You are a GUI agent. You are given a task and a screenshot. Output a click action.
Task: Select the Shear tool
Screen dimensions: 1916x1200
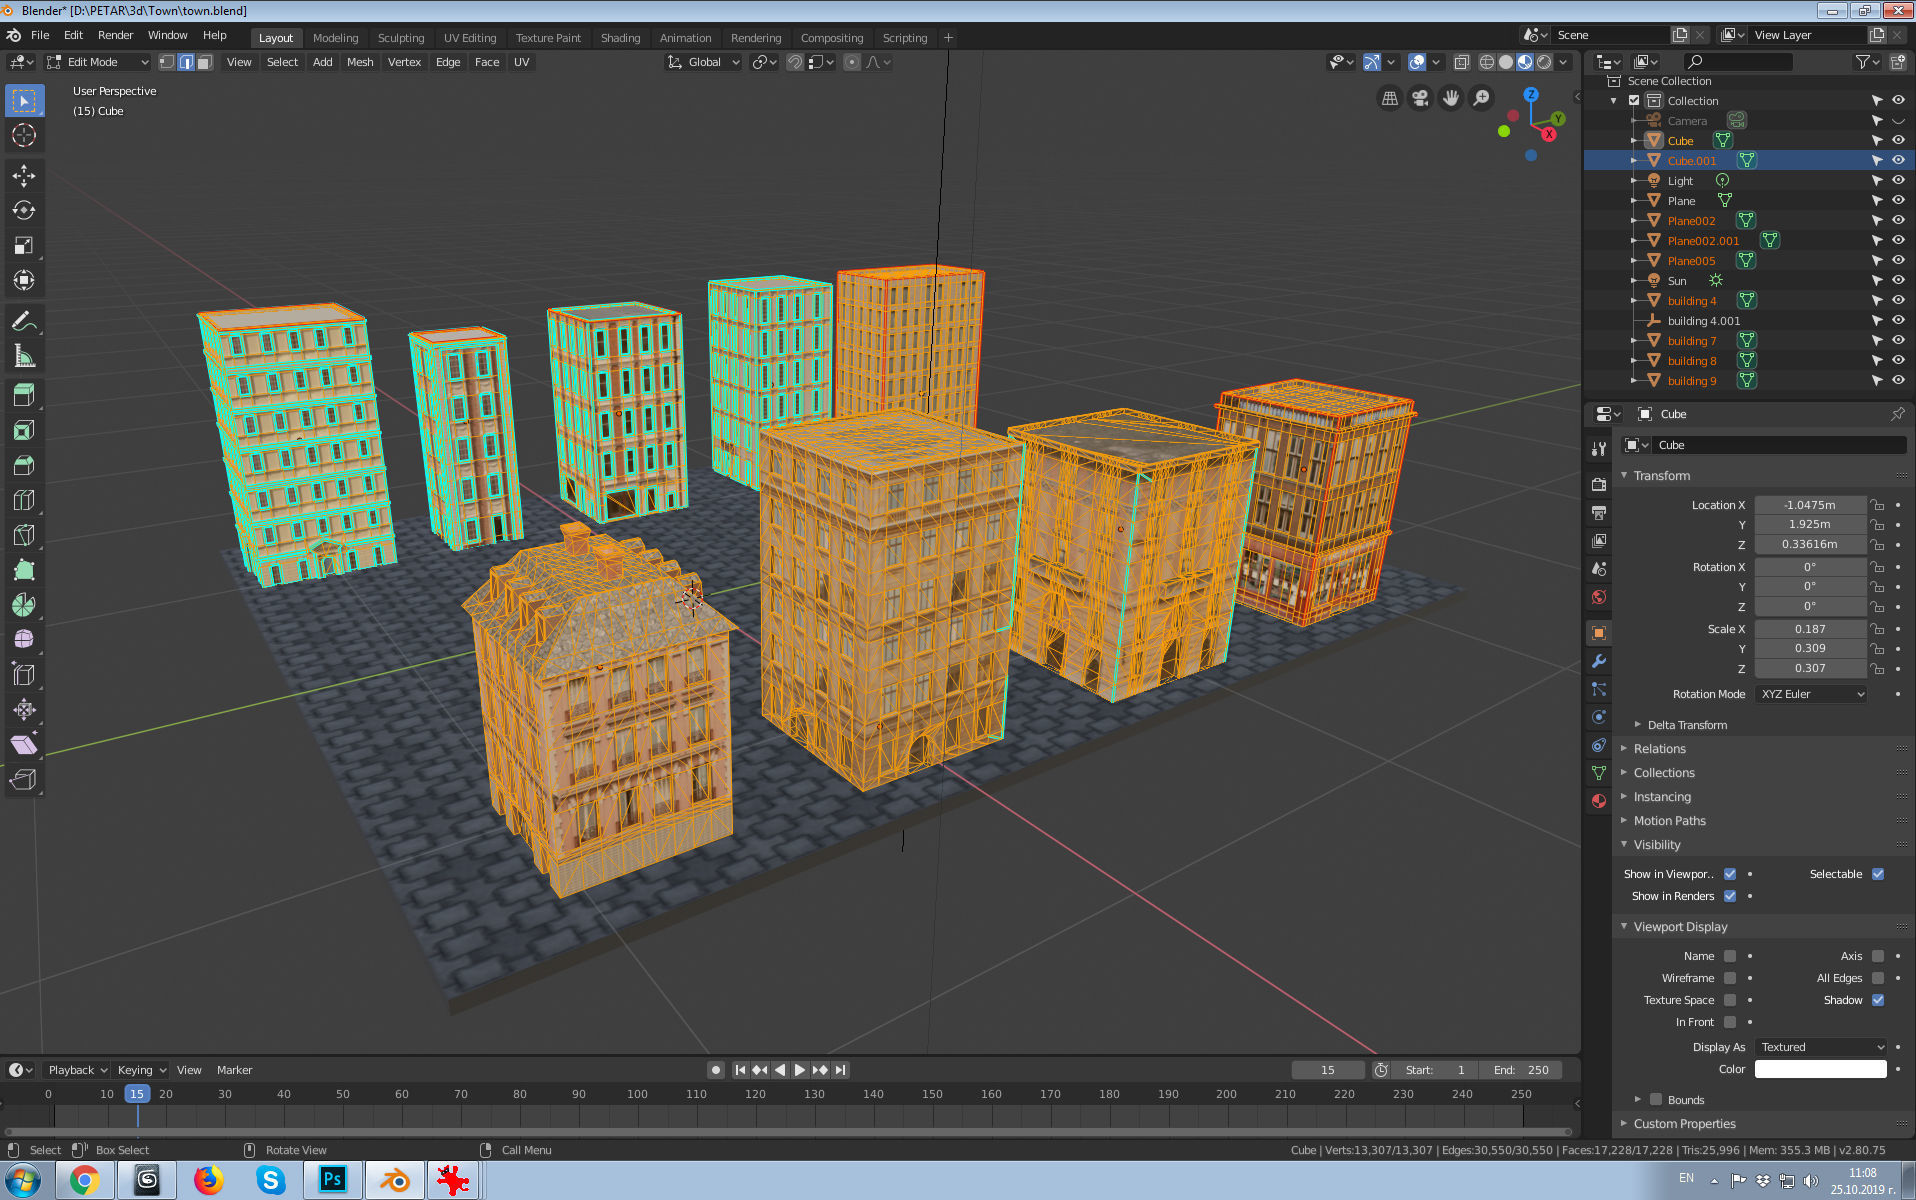click(x=24, y=745)
